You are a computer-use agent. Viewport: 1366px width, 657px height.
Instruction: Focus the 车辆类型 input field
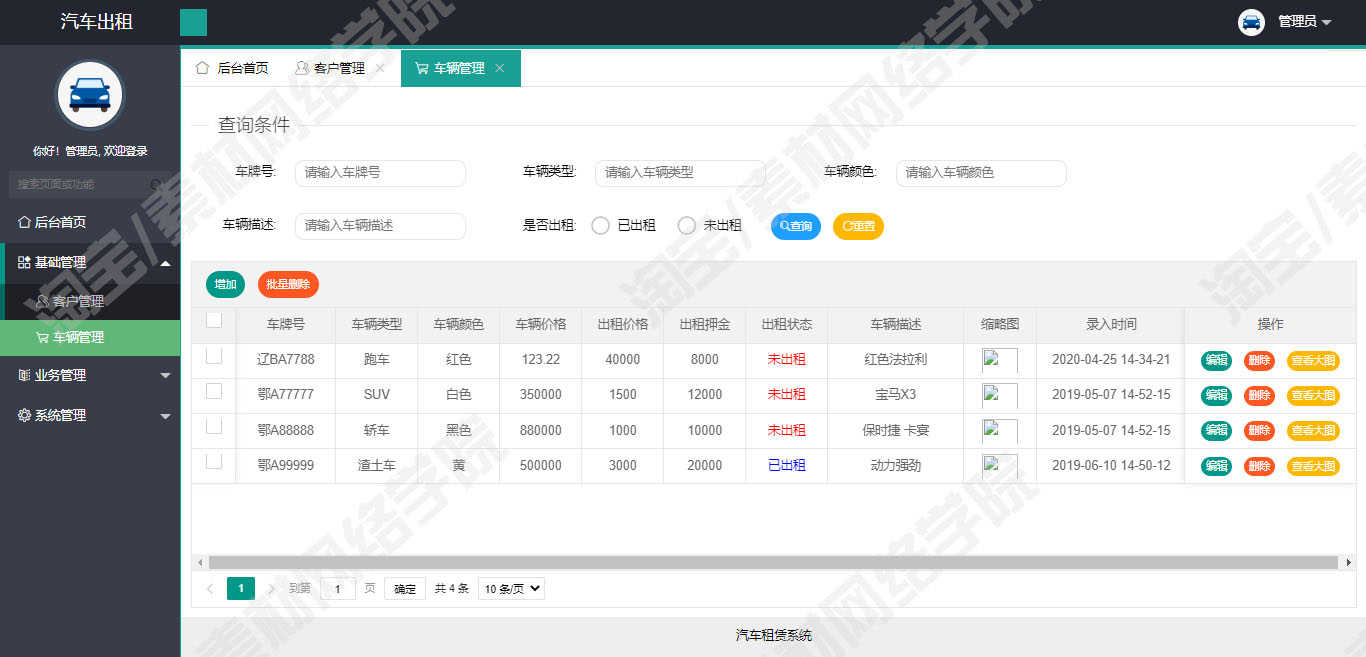click(x=680, y=173)
